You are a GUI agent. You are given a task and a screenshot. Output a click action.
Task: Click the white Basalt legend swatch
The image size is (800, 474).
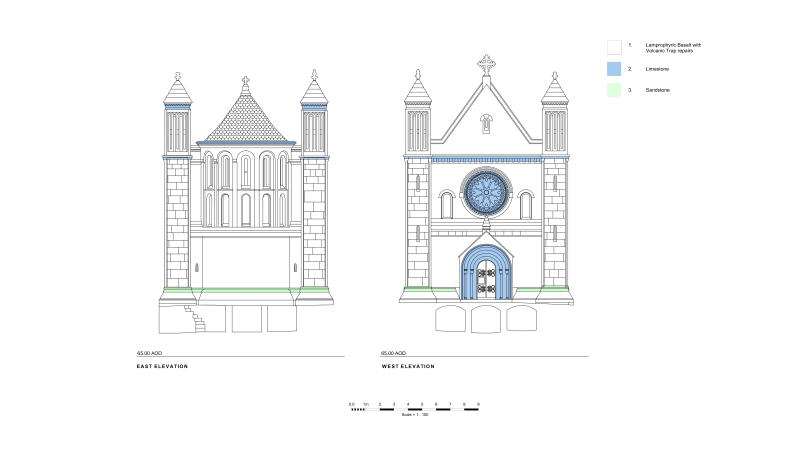[614, 47]
